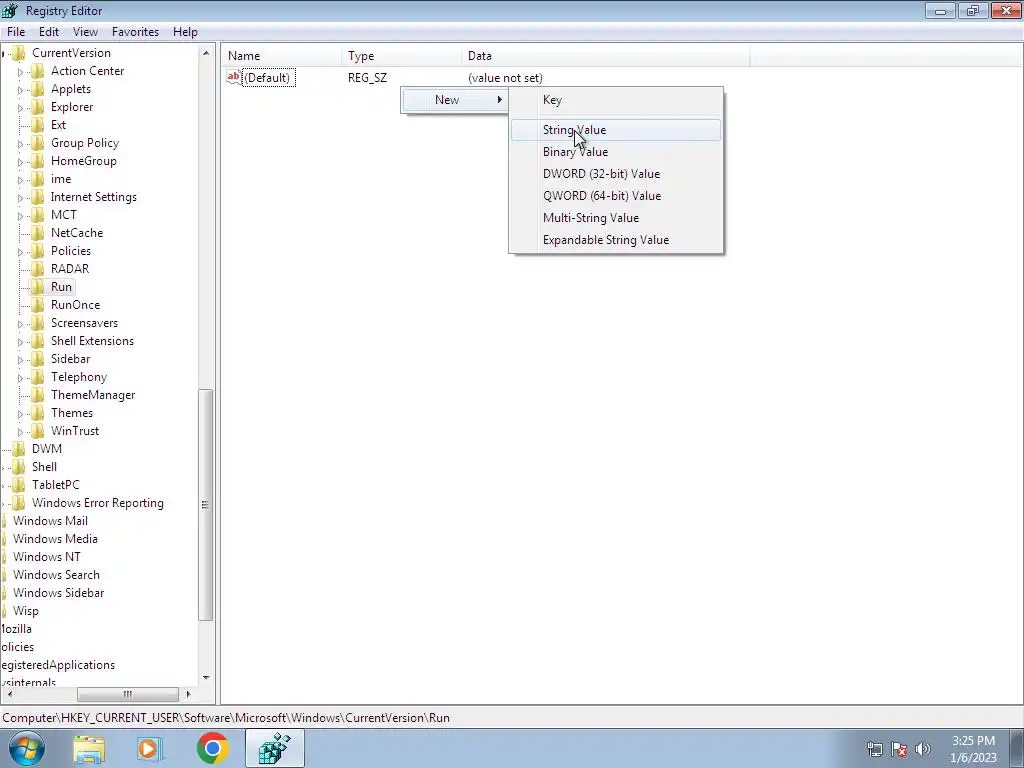Open the File menu
This screenshot has width=1024, height=768.
click(16, 32)
